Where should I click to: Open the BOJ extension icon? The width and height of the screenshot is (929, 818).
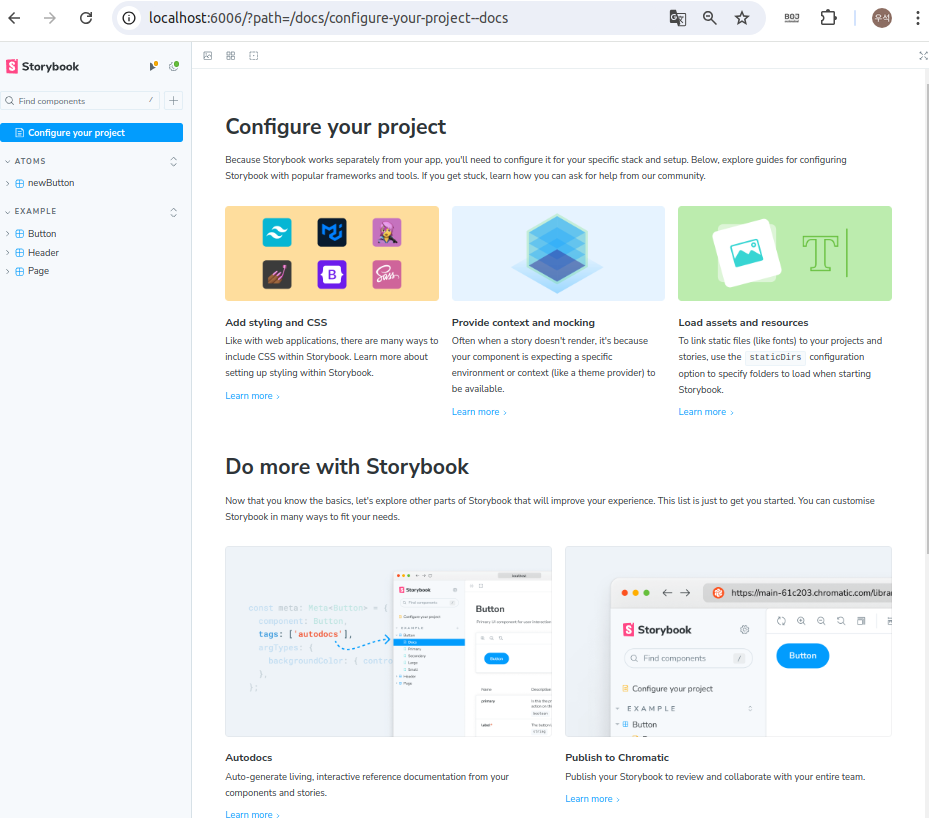792,18
